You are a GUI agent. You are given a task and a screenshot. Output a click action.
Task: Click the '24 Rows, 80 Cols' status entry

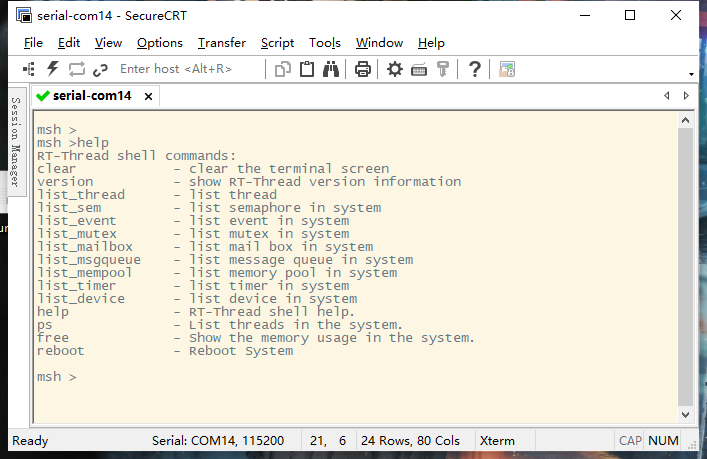pyautogui.click(x=410, y=441)
